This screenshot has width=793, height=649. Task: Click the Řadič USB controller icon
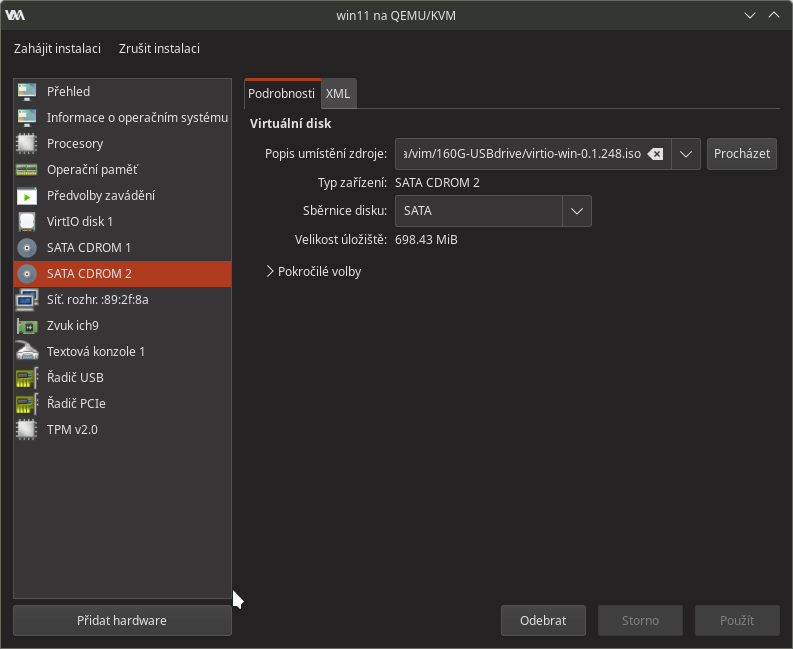pyautogui.click(x=27, y=377)
